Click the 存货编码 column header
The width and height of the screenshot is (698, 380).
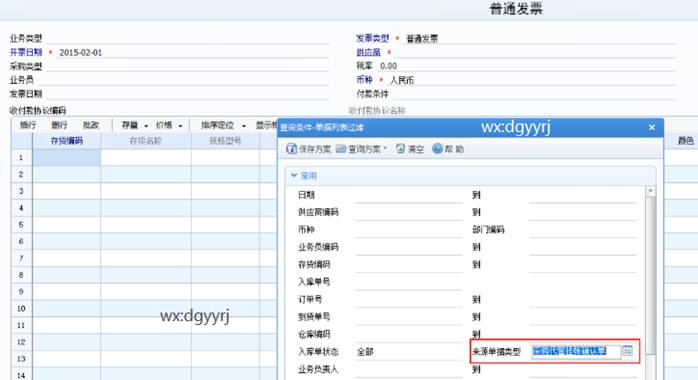coord(67,141)
